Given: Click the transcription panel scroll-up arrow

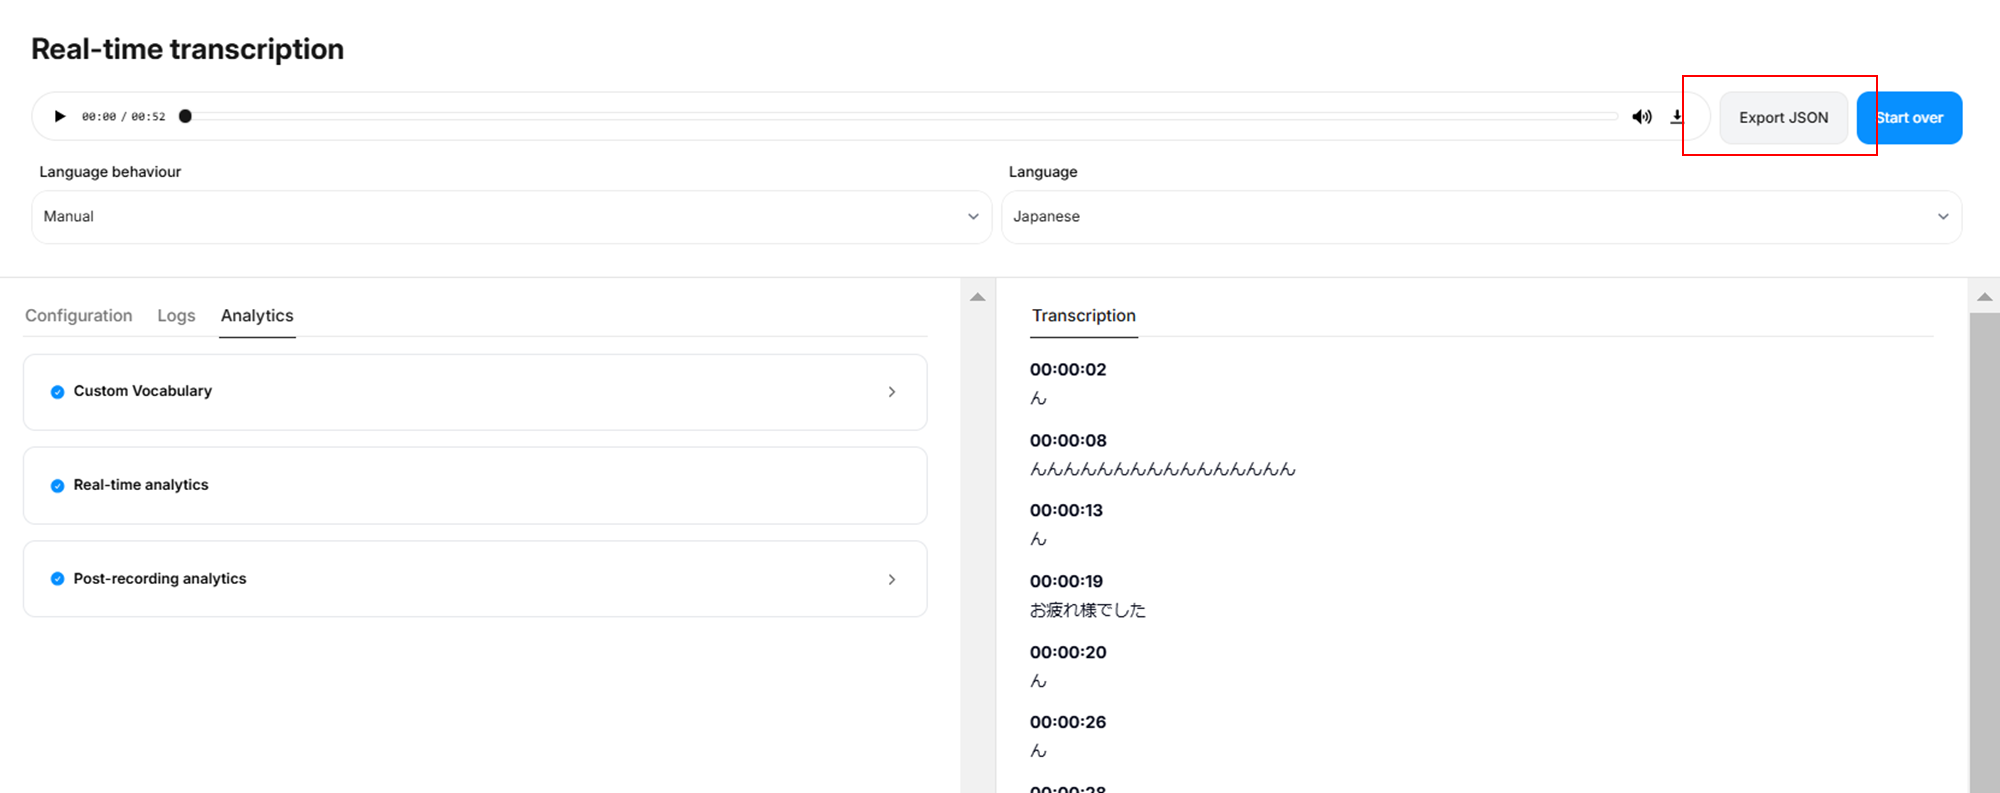Looking at the screenshot, I should (1984, 297).
